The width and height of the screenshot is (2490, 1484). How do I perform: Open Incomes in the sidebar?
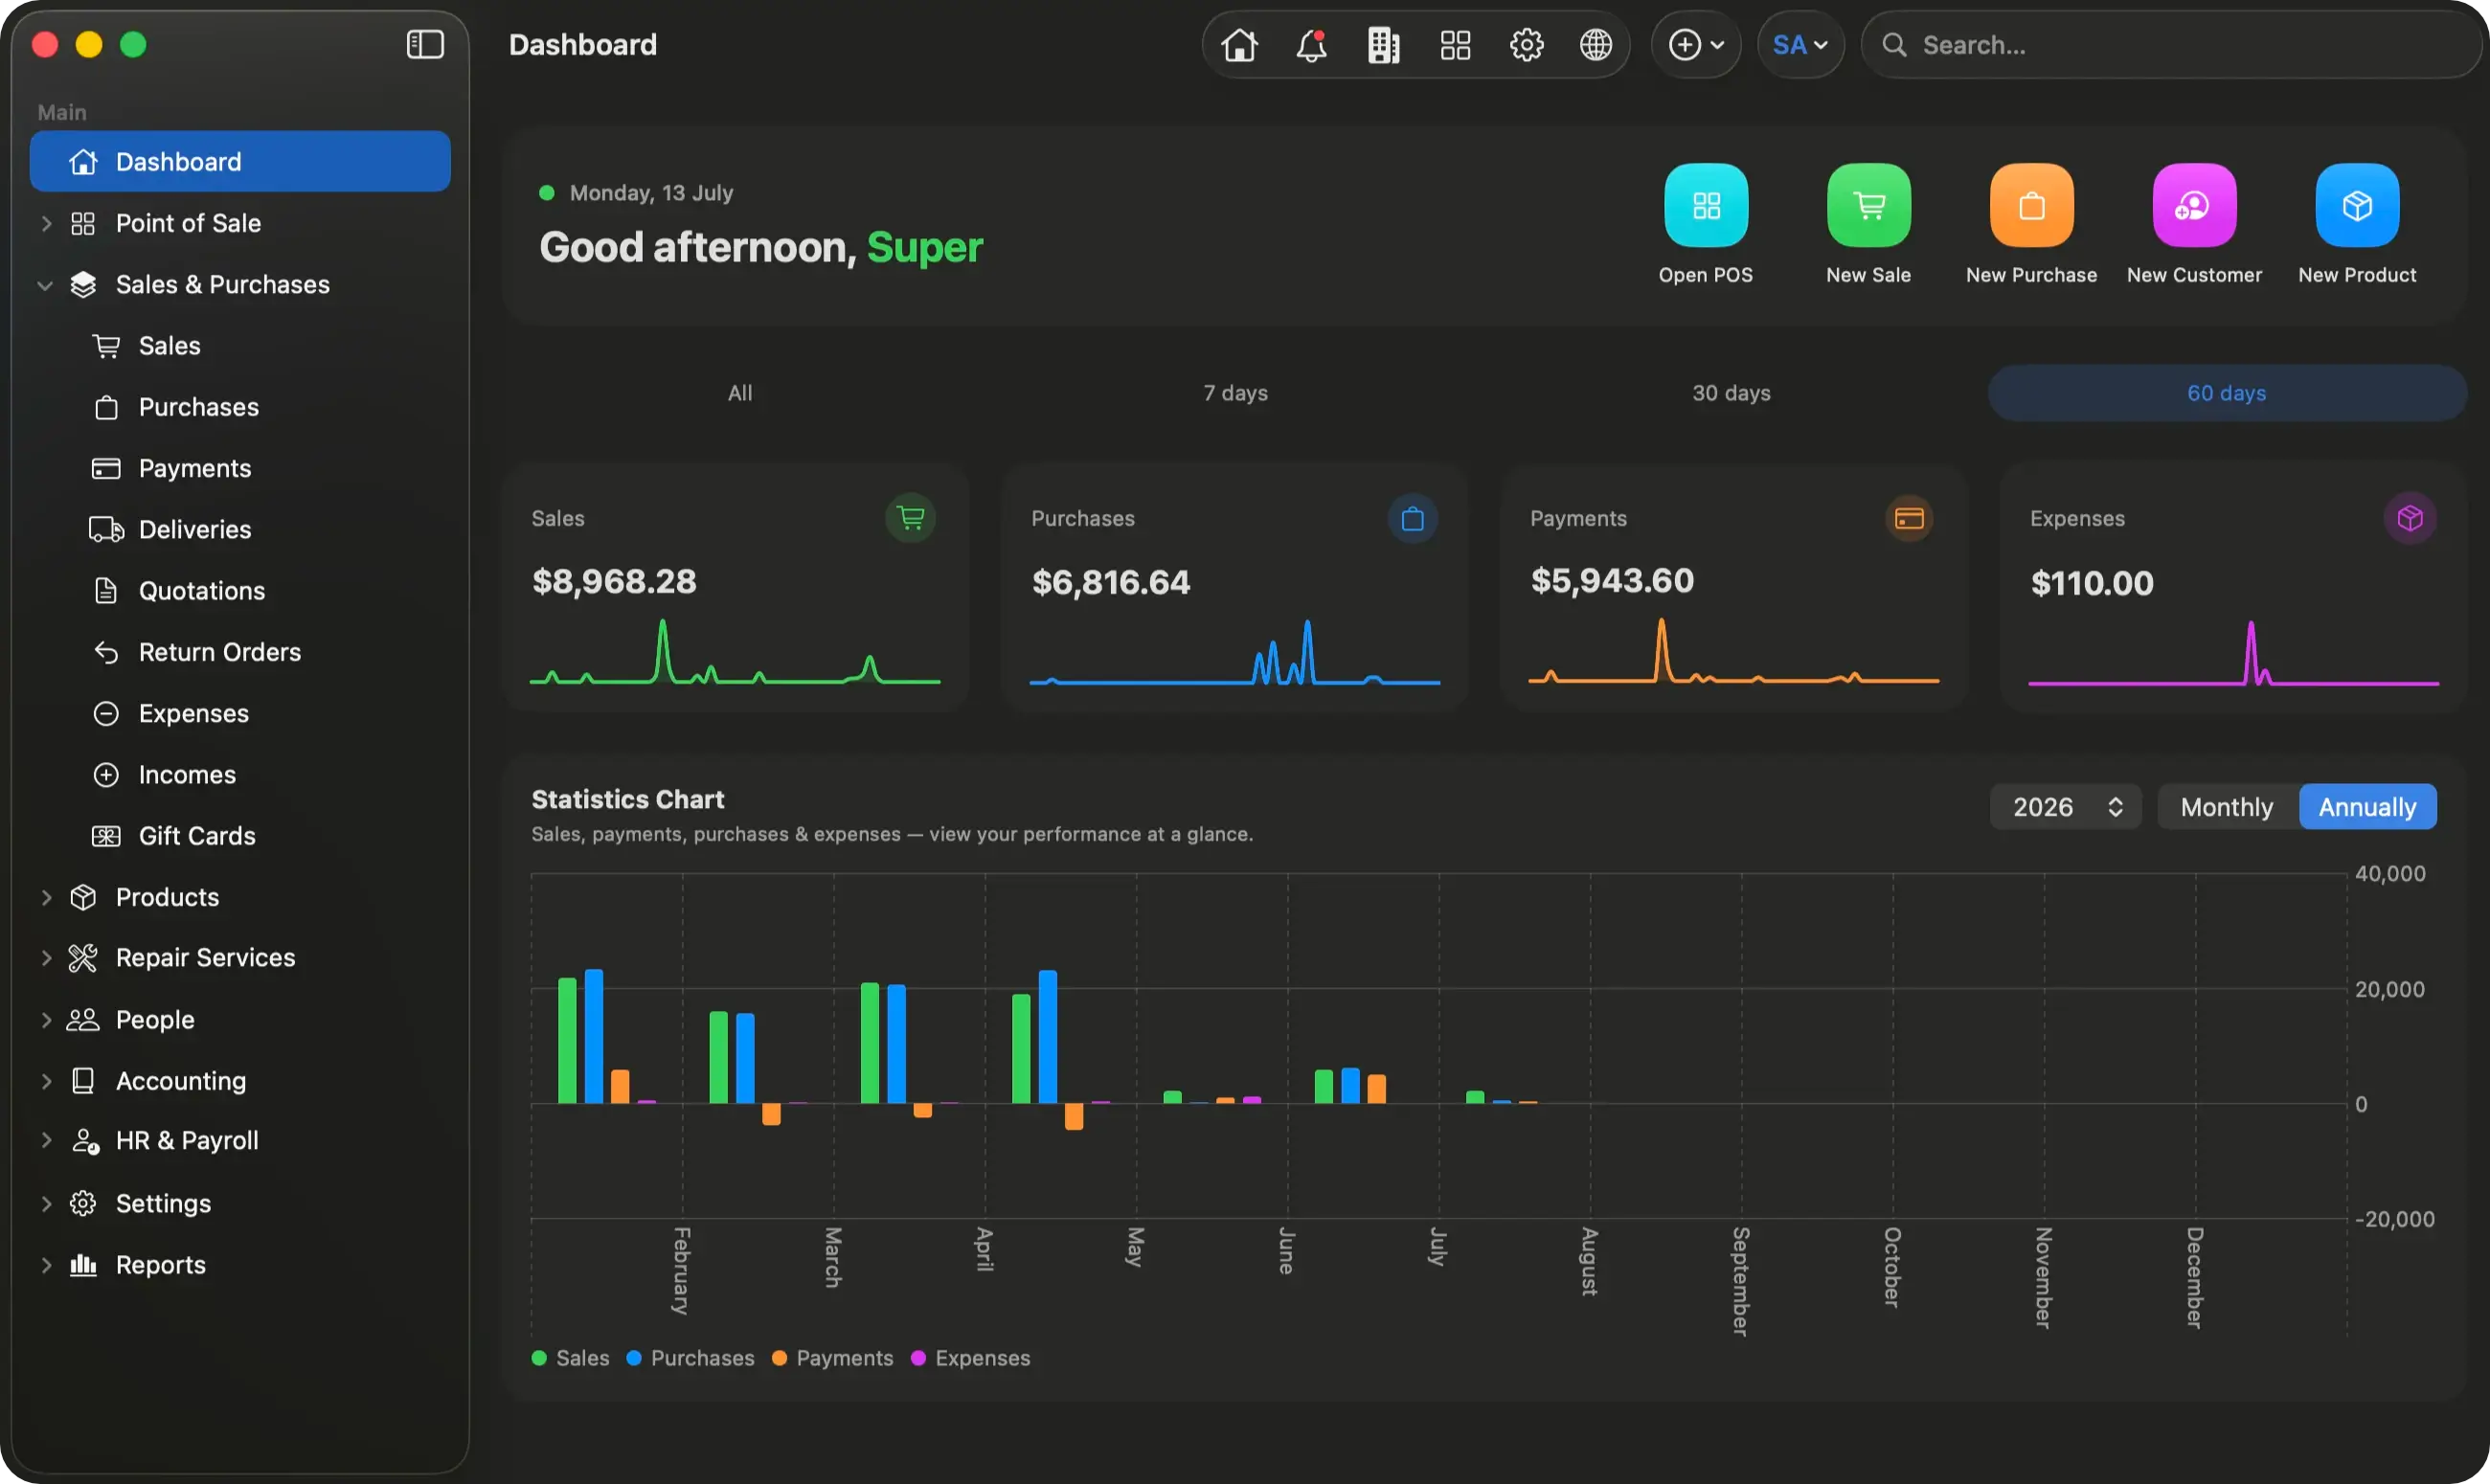tap(240, 774)
